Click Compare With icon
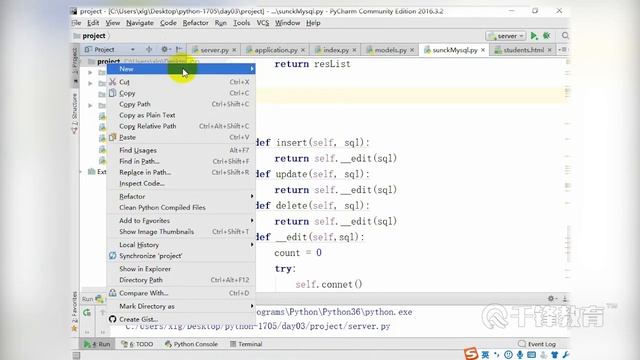Image resolution: width=640 pixels, height=360 pixels. coord(113,293)
